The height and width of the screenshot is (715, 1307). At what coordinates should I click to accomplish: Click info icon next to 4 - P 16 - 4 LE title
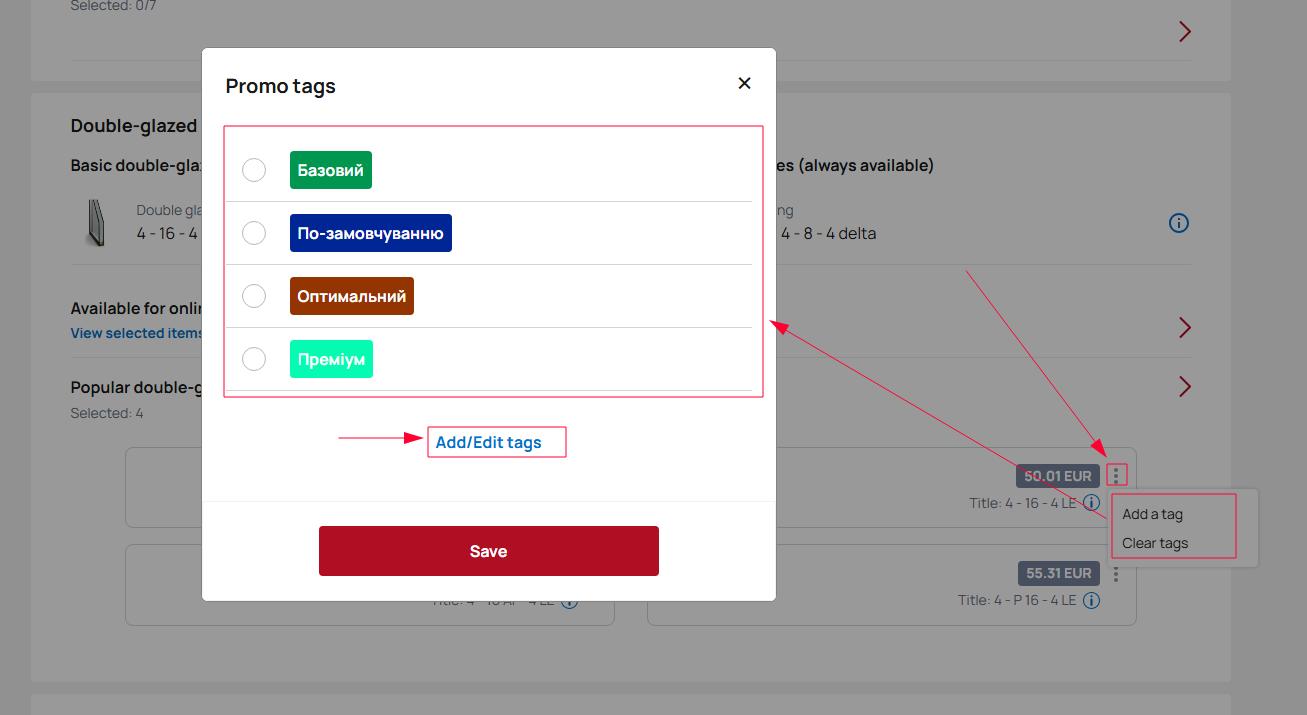(x=1092, y=600)
